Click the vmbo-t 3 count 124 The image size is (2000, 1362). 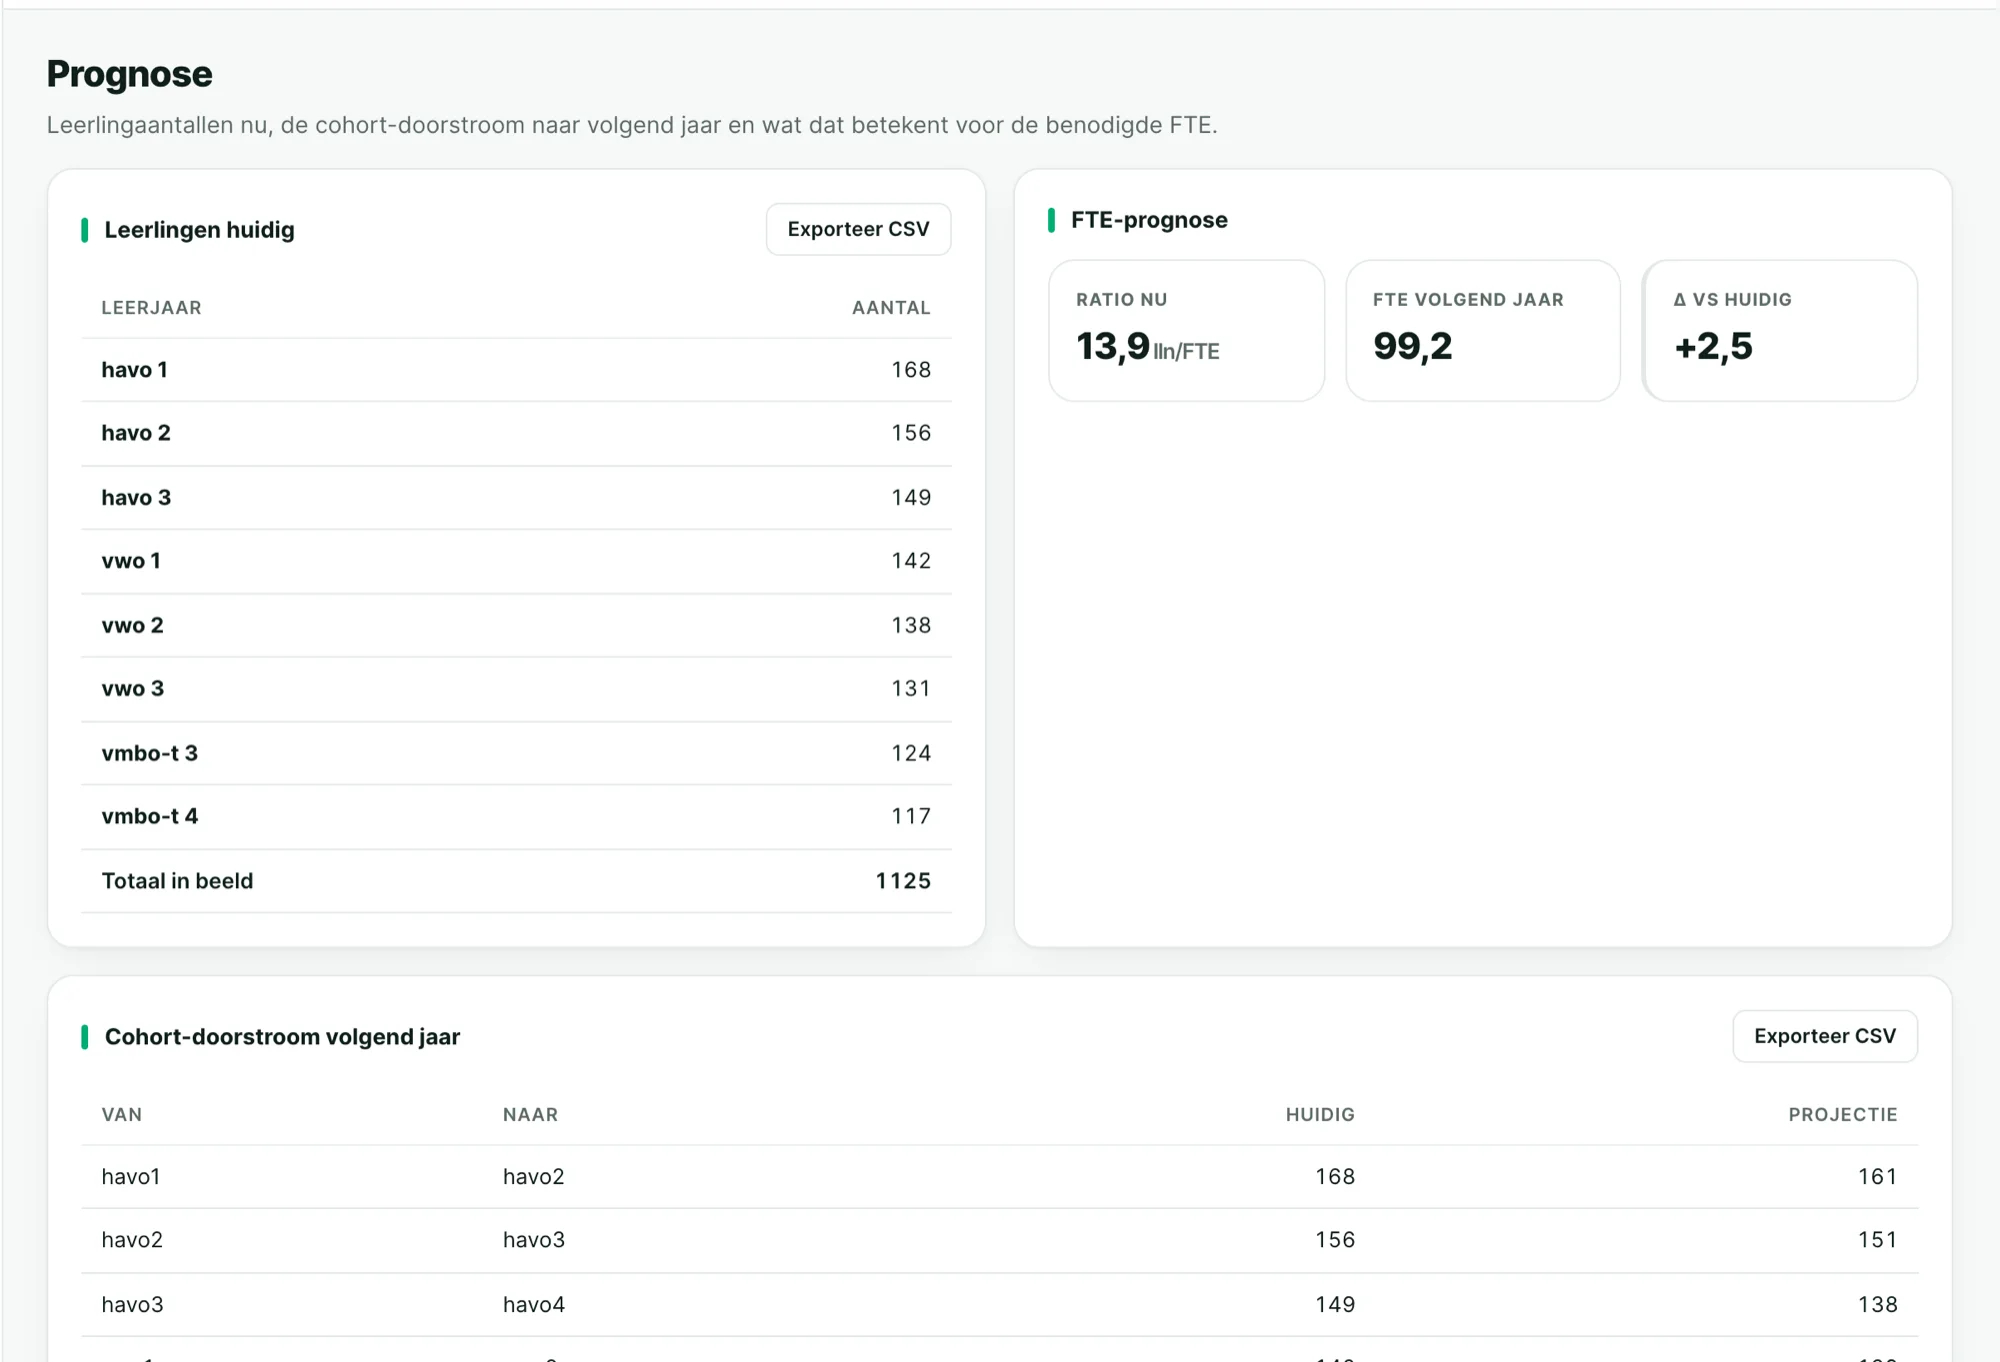coord(911,753)
